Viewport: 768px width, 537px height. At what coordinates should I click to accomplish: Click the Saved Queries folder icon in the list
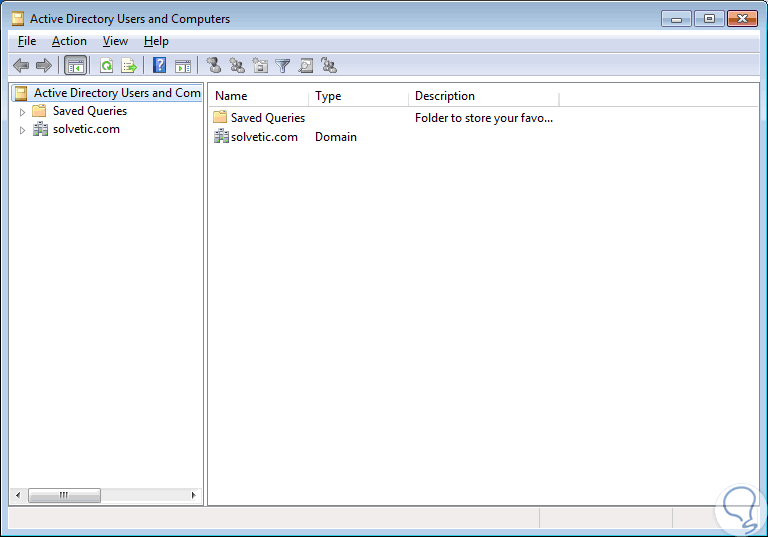click(220, 117)
